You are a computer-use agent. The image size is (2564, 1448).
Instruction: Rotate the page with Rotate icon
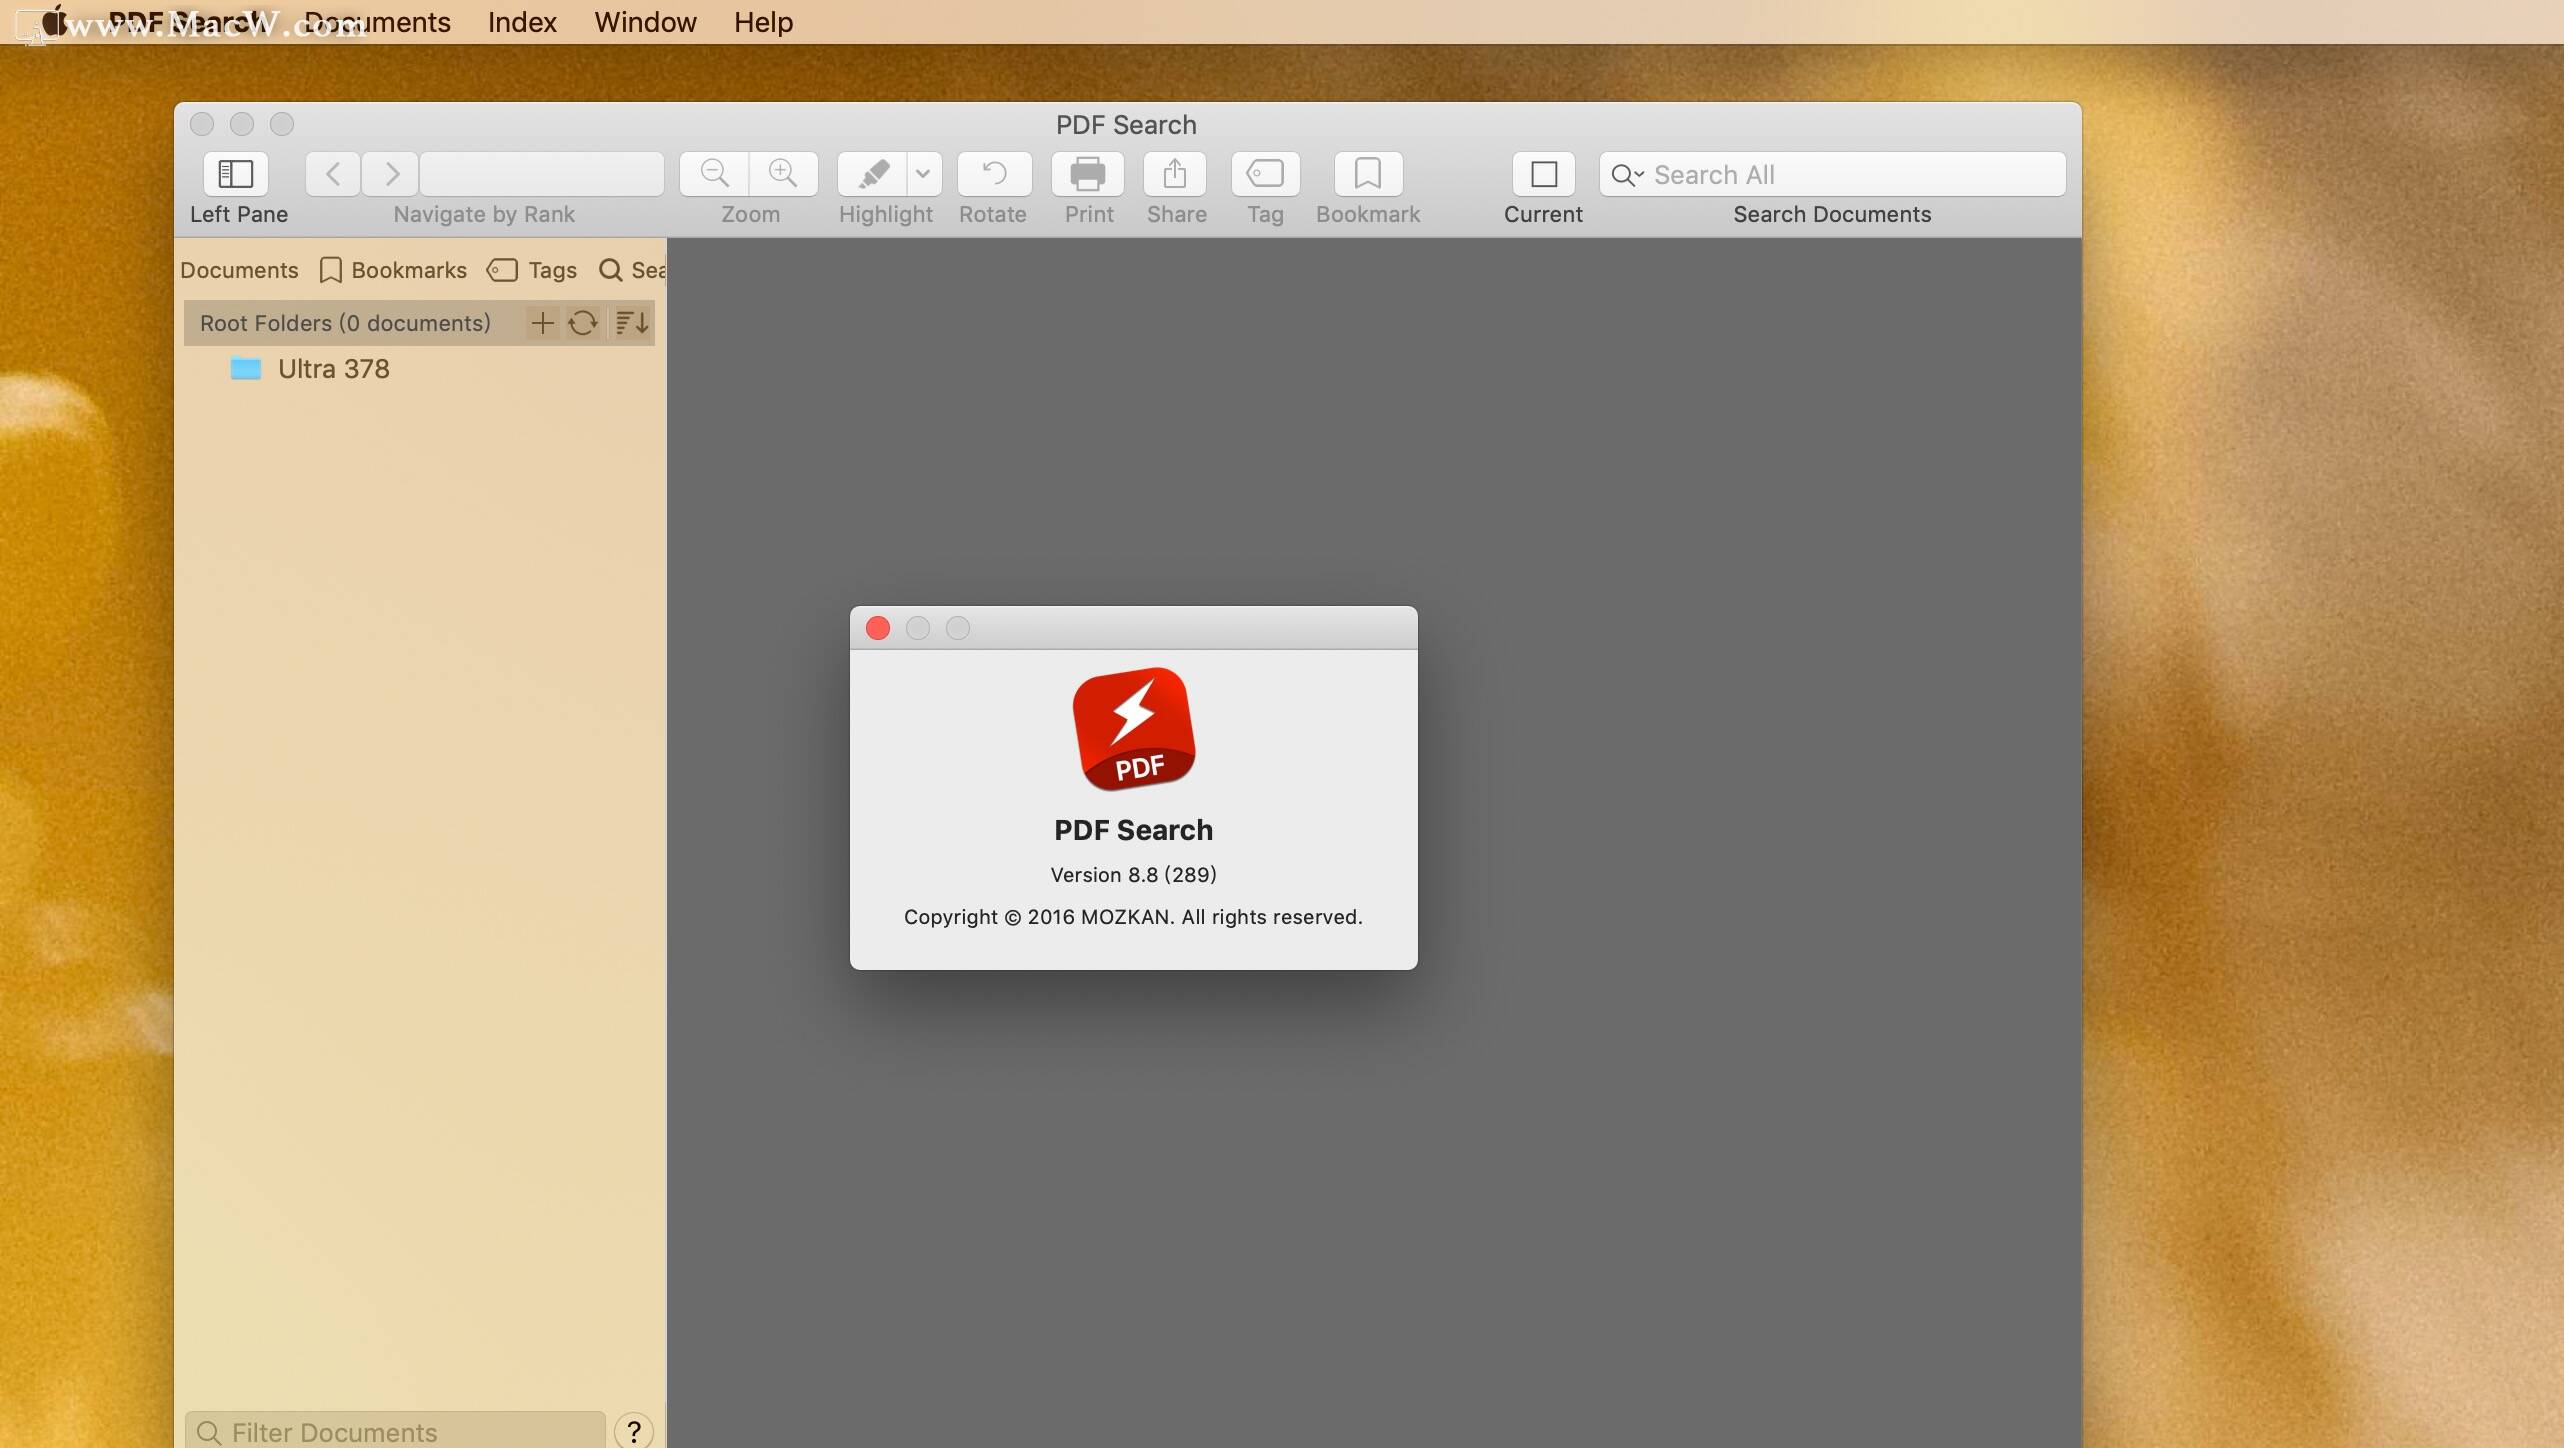point(993,174)
